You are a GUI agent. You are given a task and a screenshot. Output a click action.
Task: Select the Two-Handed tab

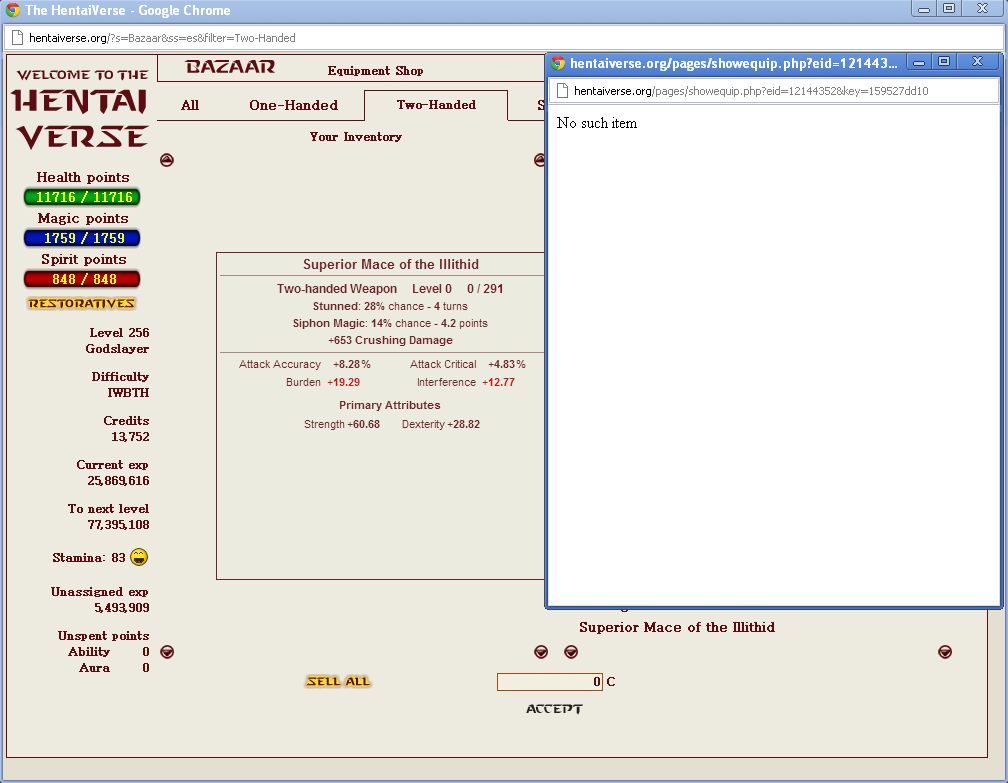[x=436, y=105]
